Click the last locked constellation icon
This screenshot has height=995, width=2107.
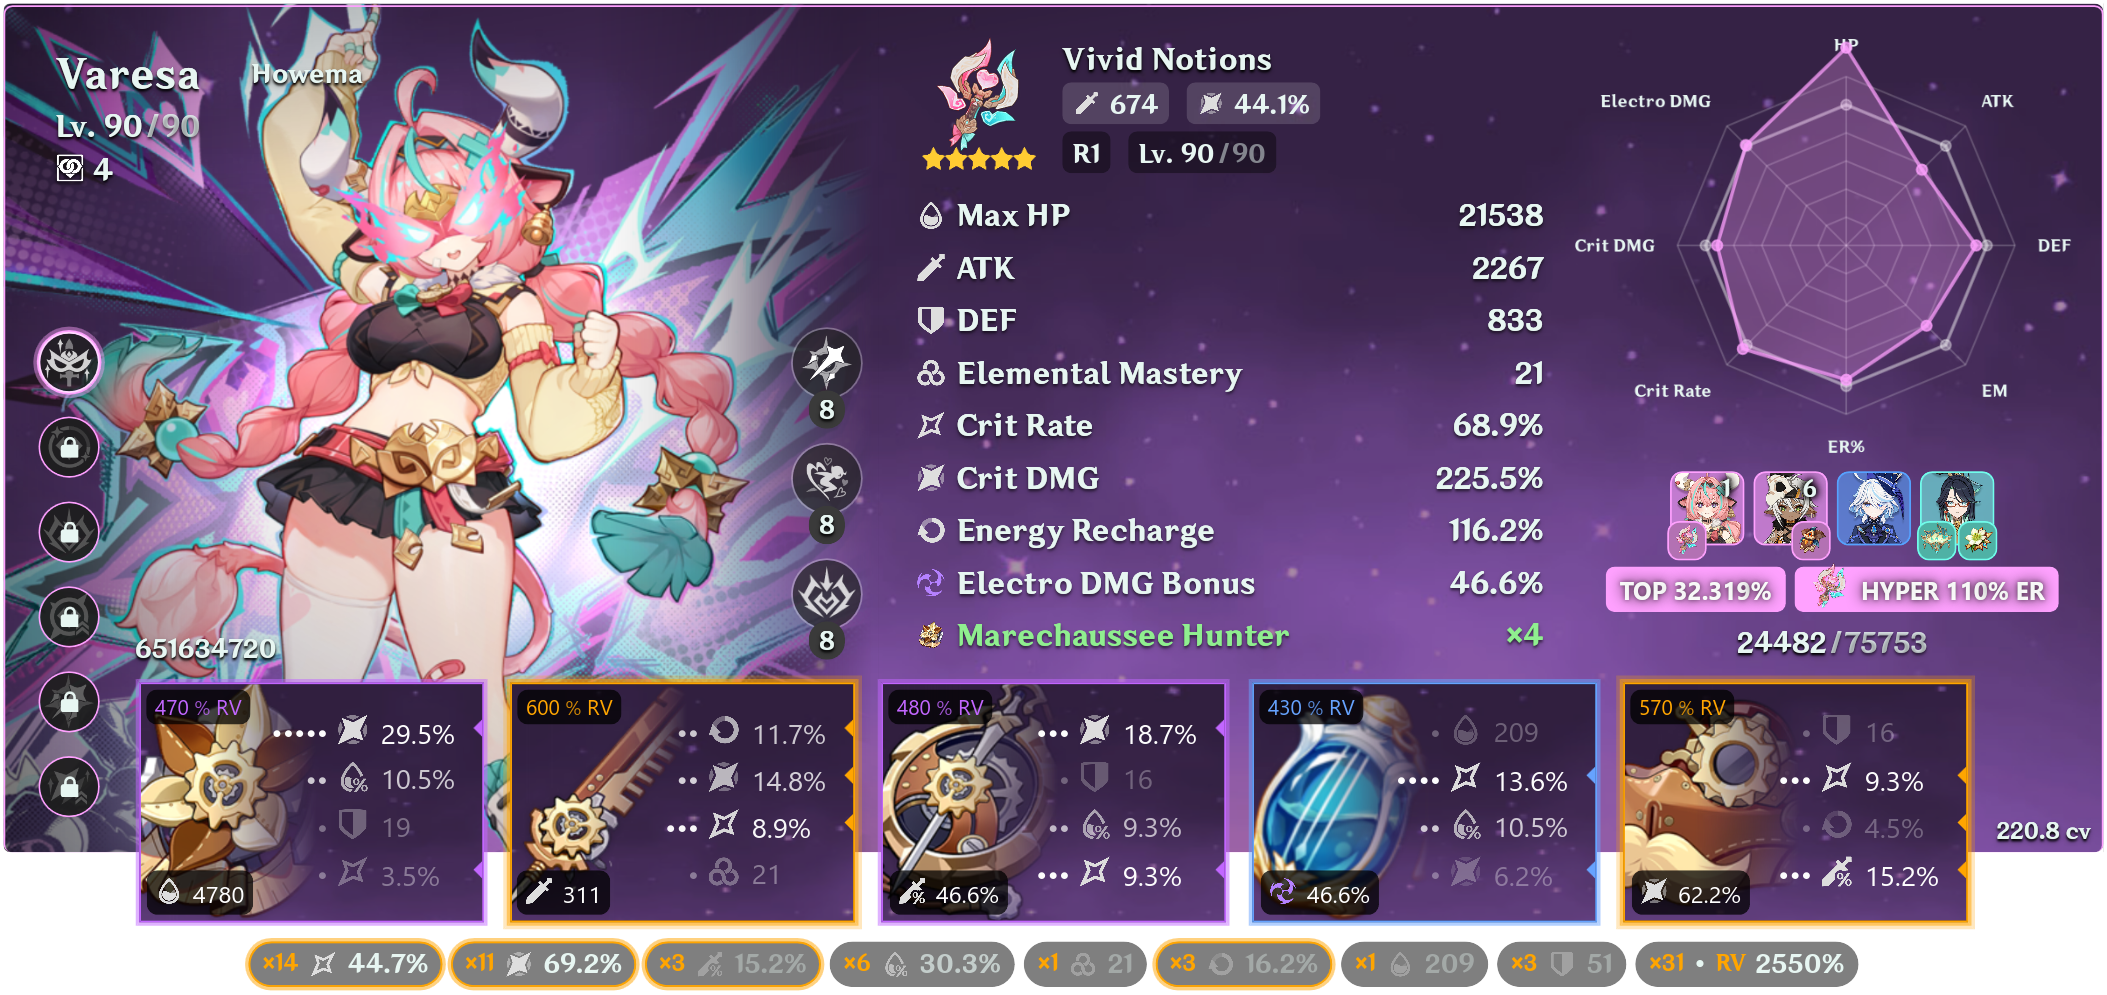(69, 786)
